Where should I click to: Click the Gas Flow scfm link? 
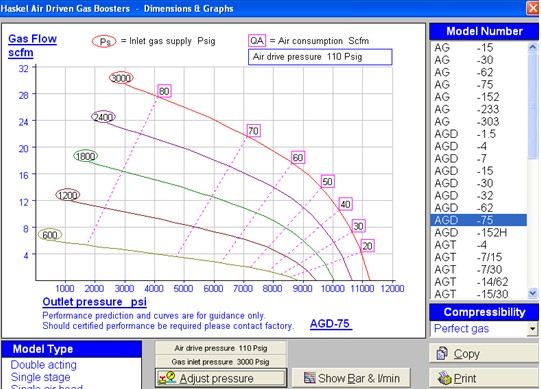pos(32,46)
